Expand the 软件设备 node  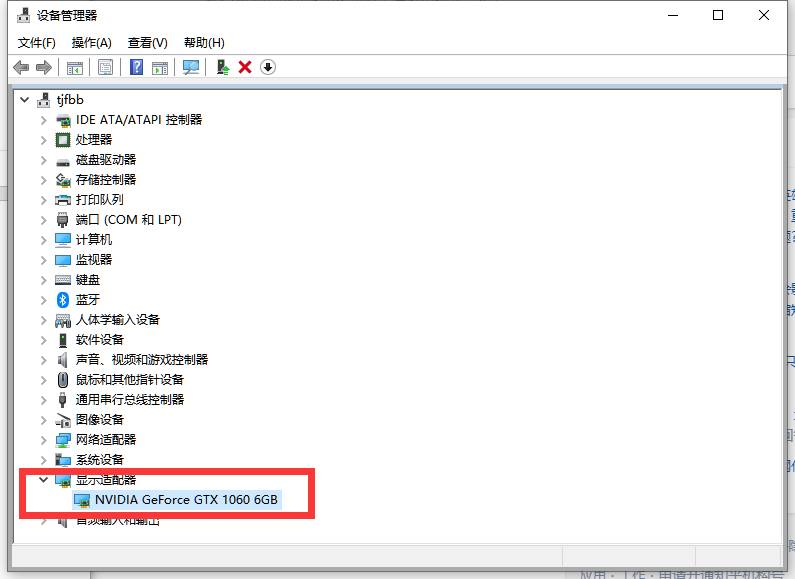[x=44, y=340]
